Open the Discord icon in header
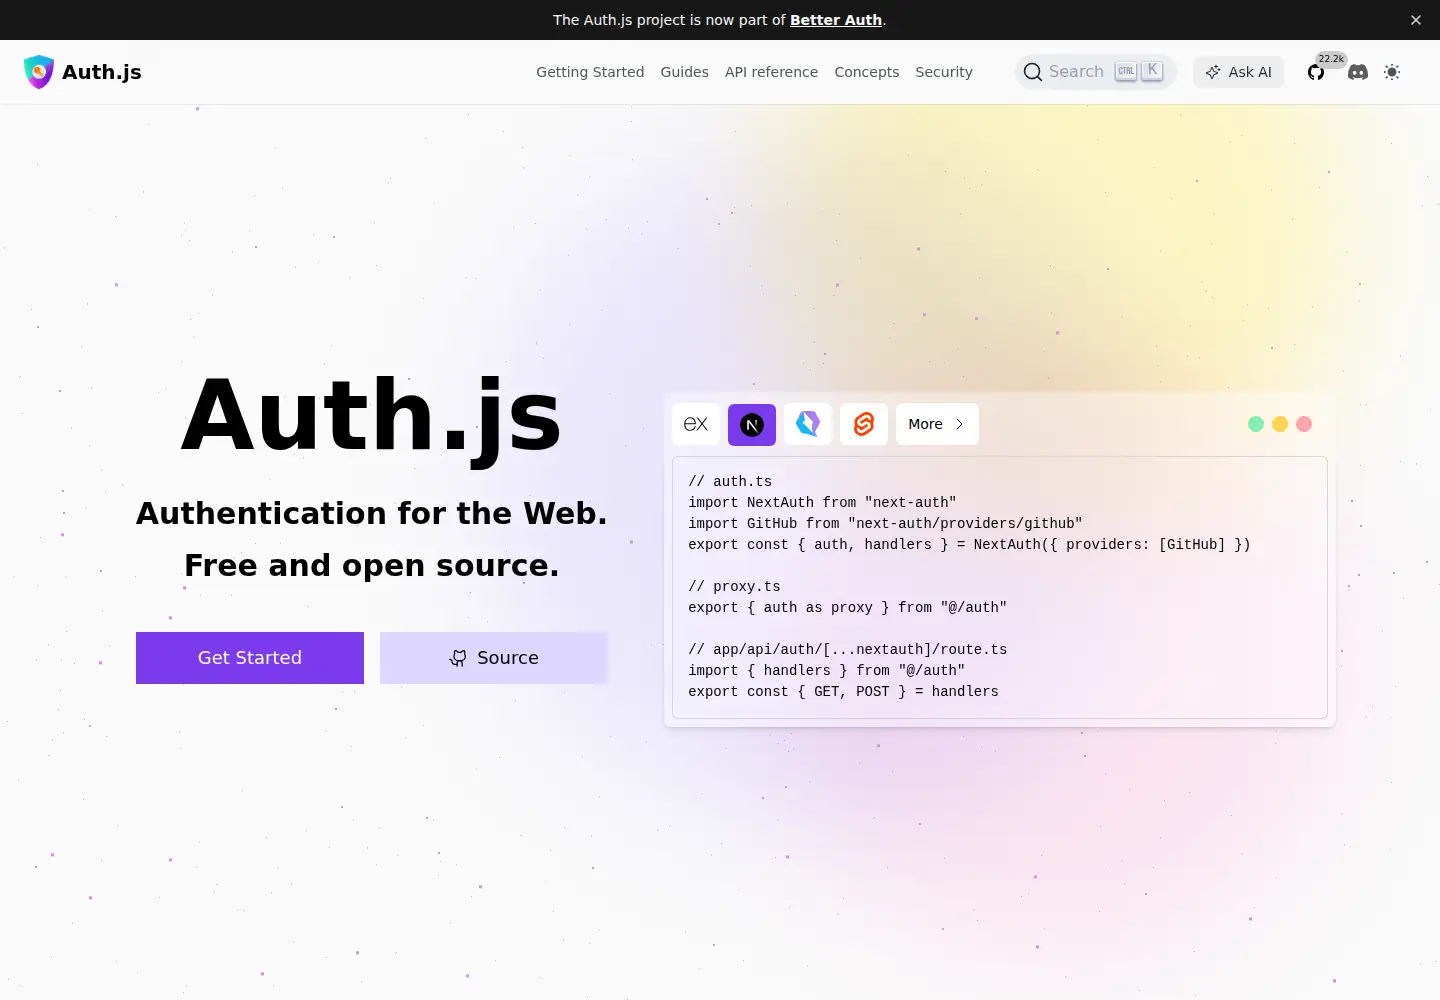 click(x=1358, y=72)
